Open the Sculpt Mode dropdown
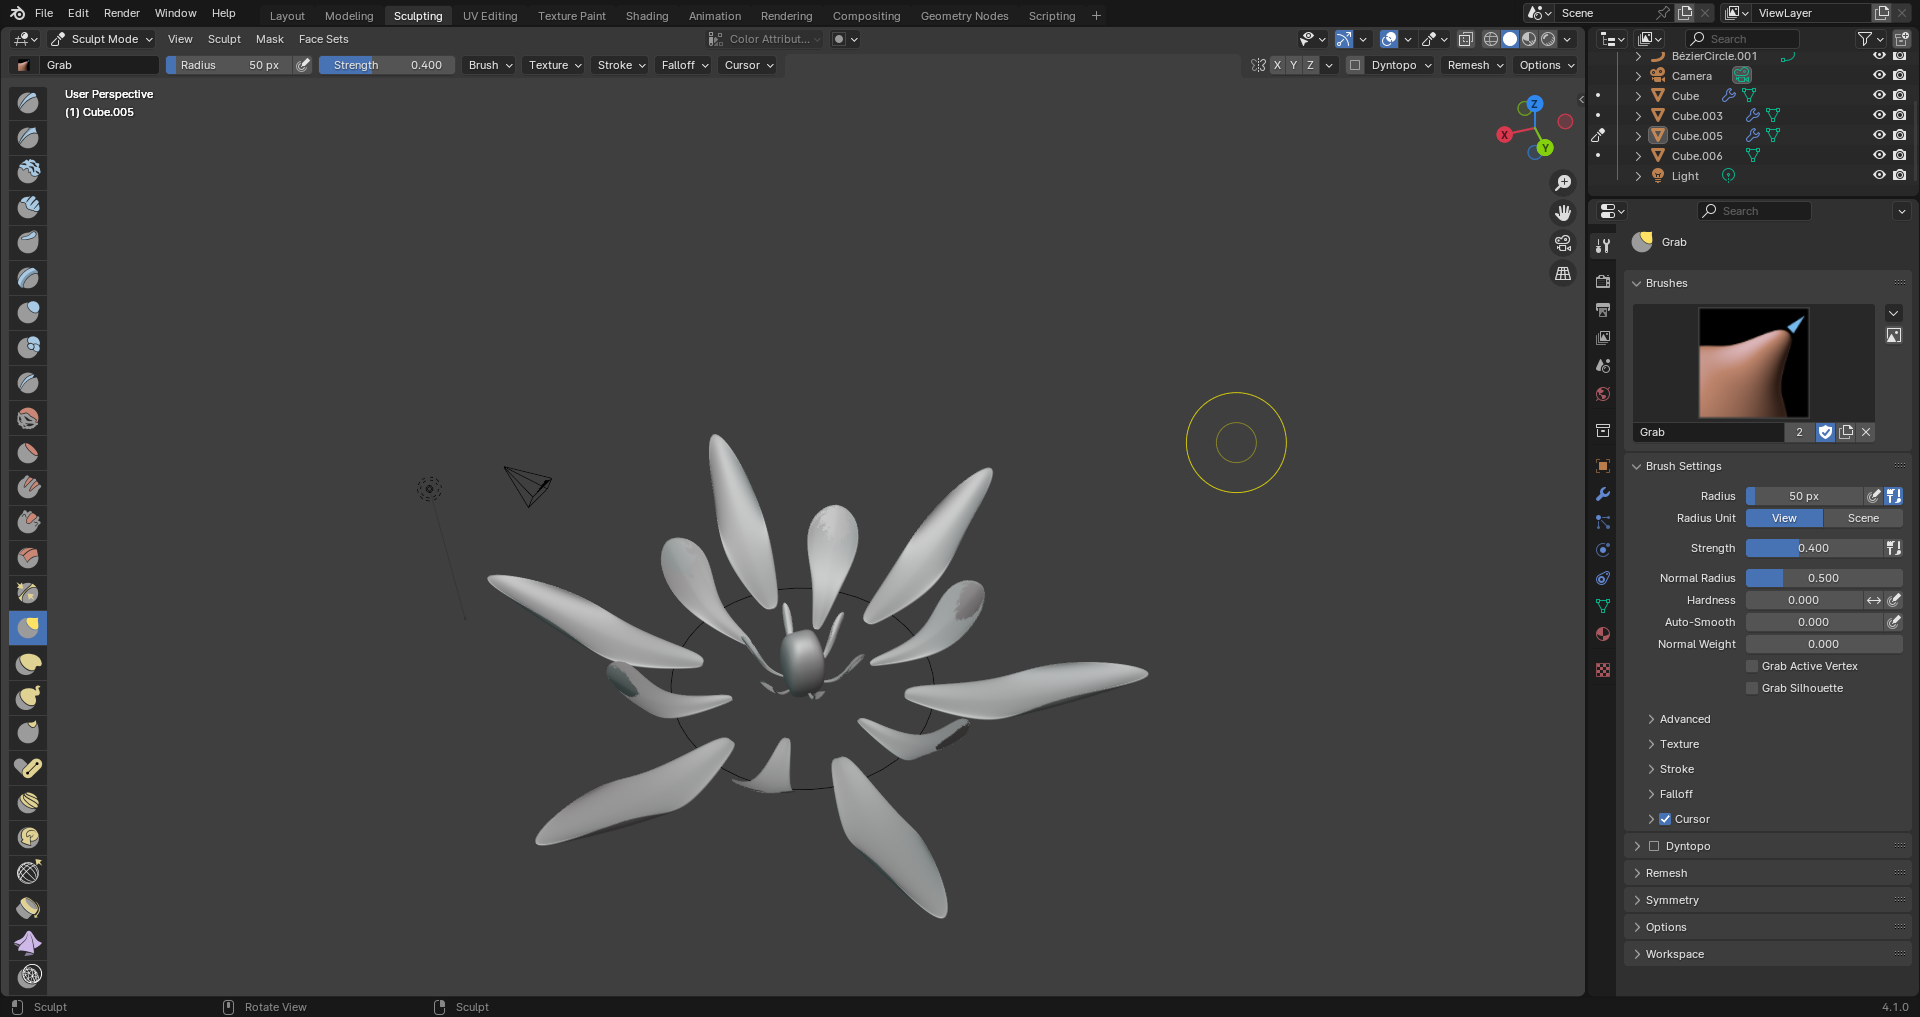Screen dimensions: 1920x1017 point(101,39)
